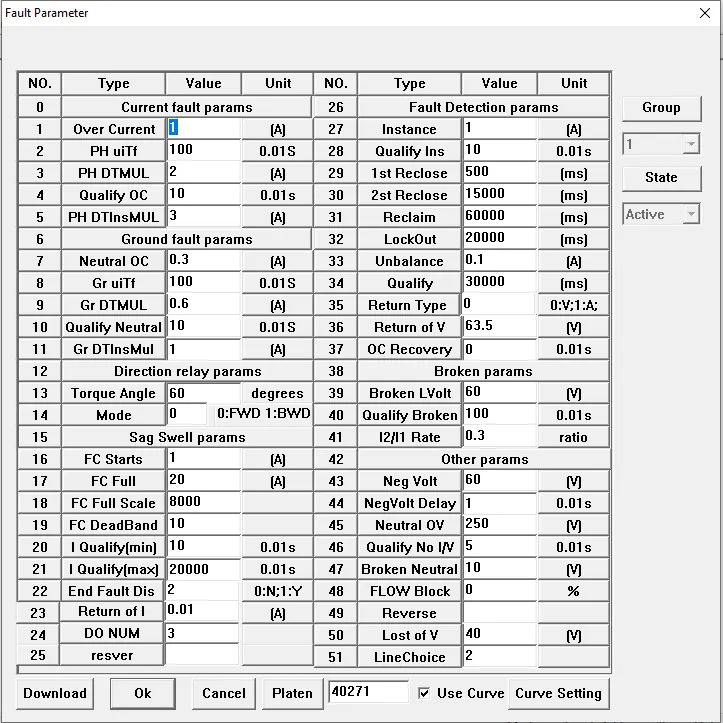This screenshot has height=723, width=723.
Task: Click the Qualify No I/V value field
Action: point(500,546)
